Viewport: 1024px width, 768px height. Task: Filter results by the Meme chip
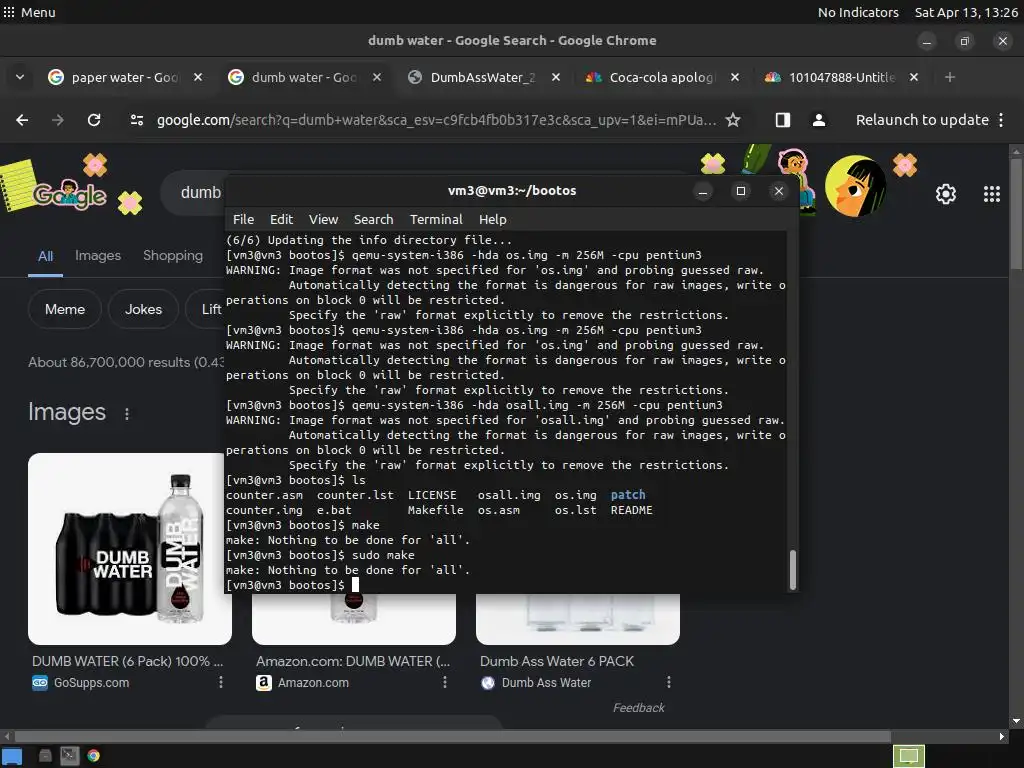pos(65,310)
